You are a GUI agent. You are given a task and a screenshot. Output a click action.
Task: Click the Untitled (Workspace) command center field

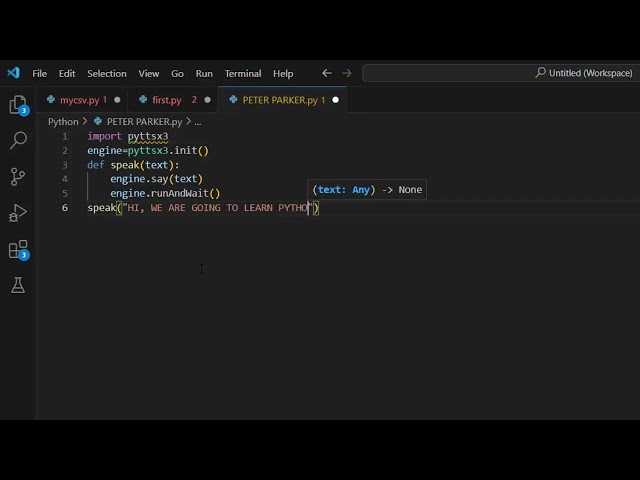click(x=501, y=73)
